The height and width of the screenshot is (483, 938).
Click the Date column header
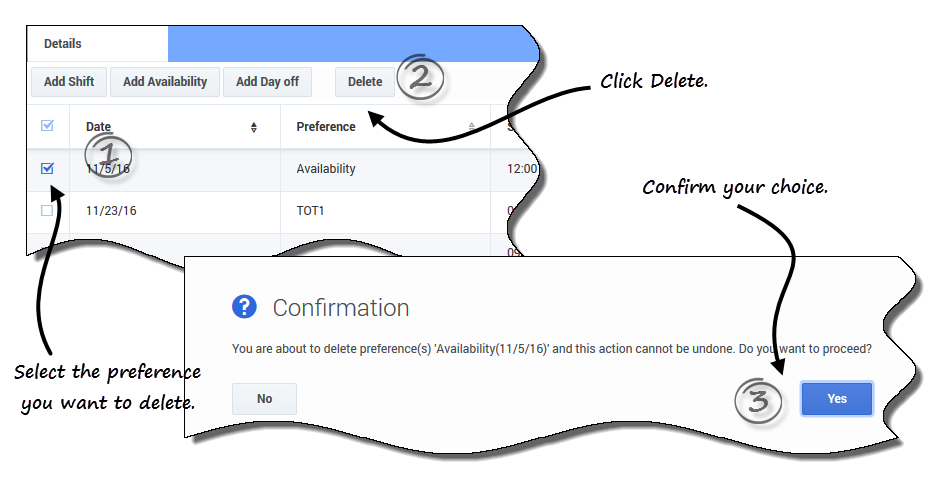pyautogui.click(x=99, y=127)
